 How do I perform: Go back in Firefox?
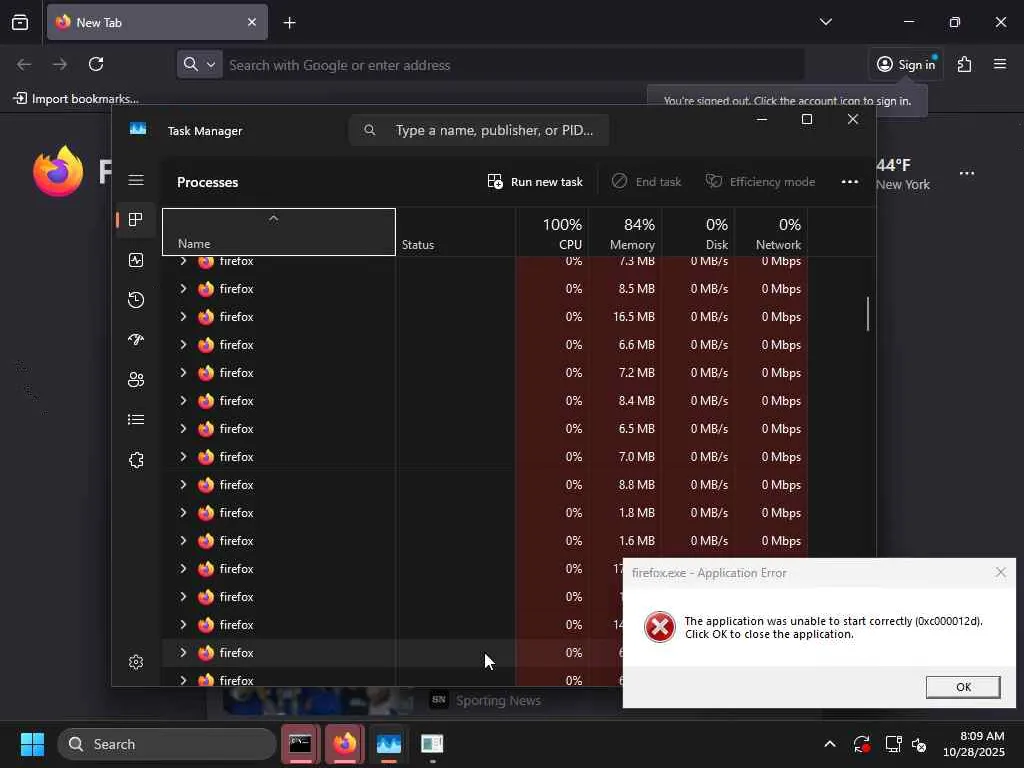pos(24,64)
